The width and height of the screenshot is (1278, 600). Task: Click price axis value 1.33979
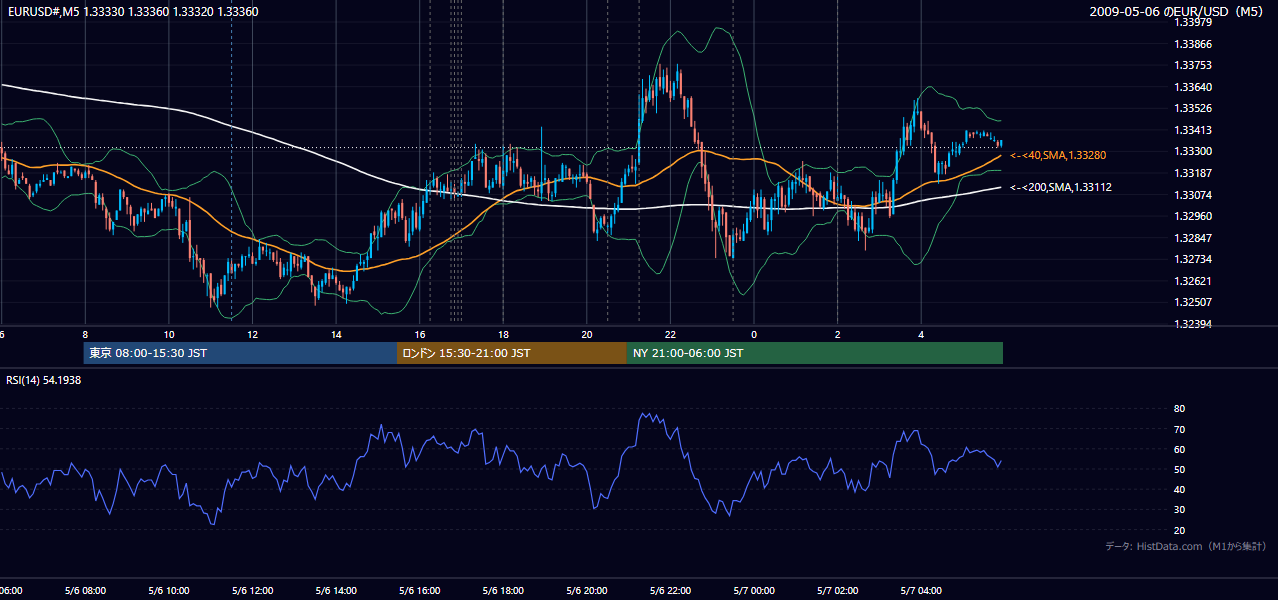(1192, 22)
